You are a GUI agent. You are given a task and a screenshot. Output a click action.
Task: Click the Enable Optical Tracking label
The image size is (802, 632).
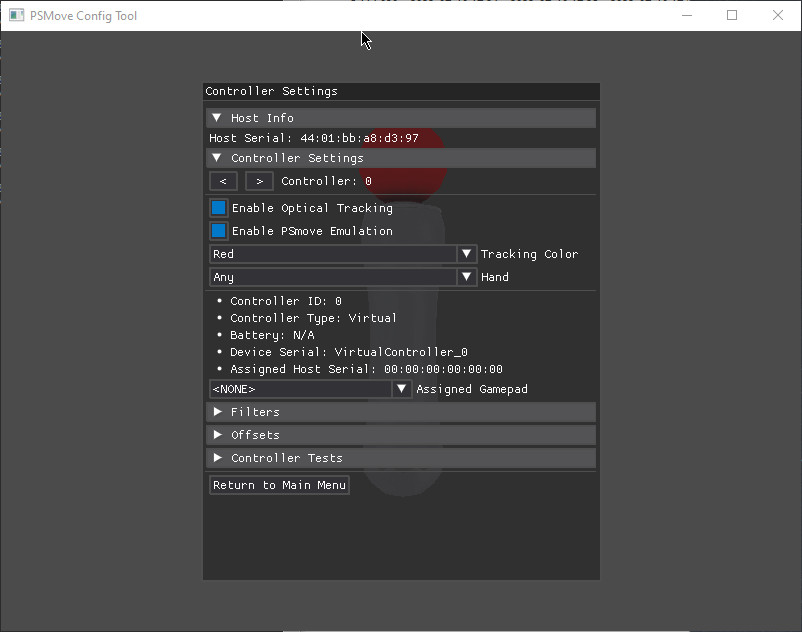pos(312,208)
